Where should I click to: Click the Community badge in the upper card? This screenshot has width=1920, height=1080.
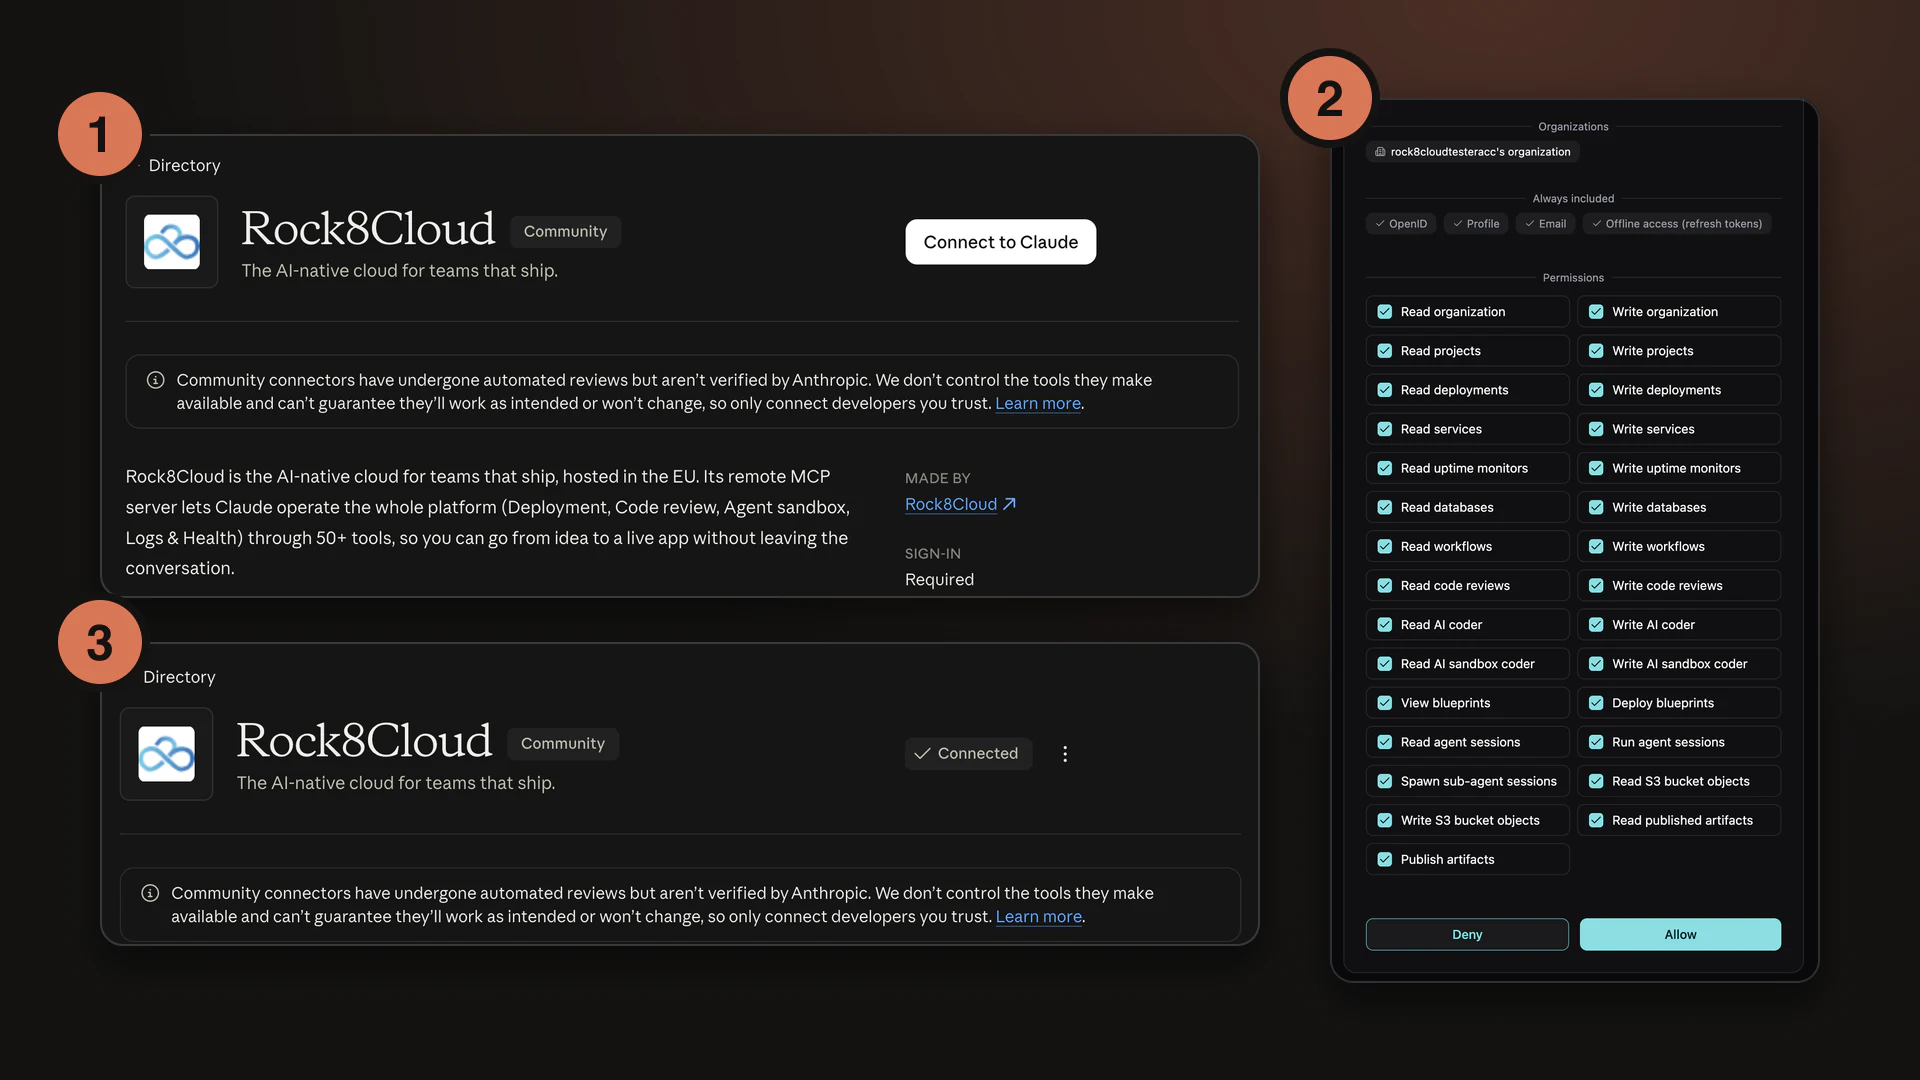(565, 231)
